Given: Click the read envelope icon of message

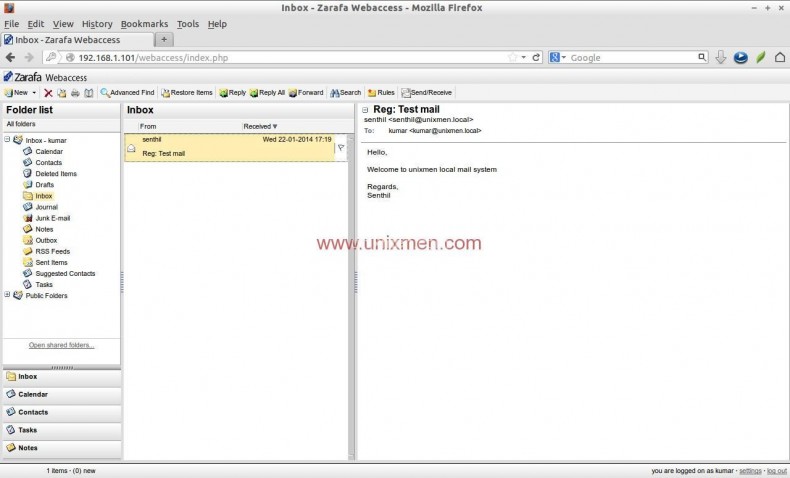Looking at the screenshot, I should [131, 148].
